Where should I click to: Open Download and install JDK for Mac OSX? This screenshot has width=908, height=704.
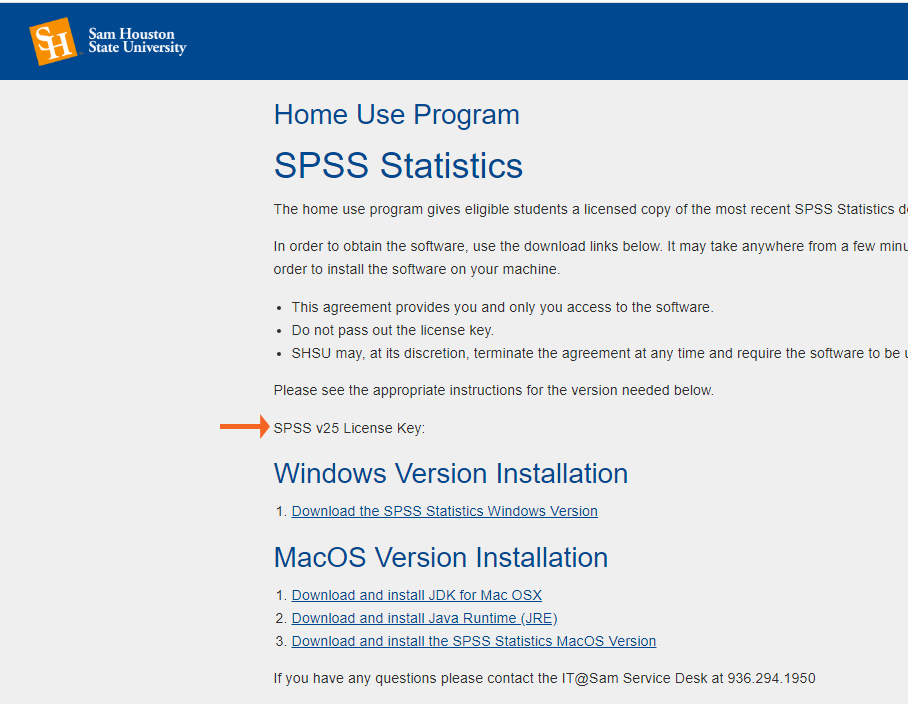coord(416,595)
